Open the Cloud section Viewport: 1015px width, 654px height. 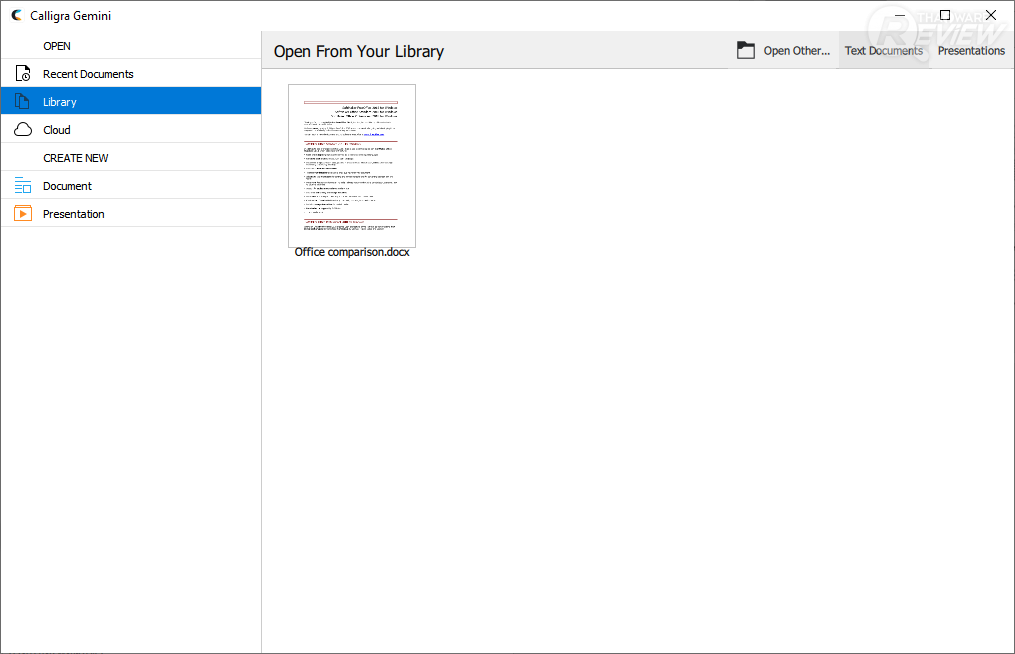[x=131, y=130]
